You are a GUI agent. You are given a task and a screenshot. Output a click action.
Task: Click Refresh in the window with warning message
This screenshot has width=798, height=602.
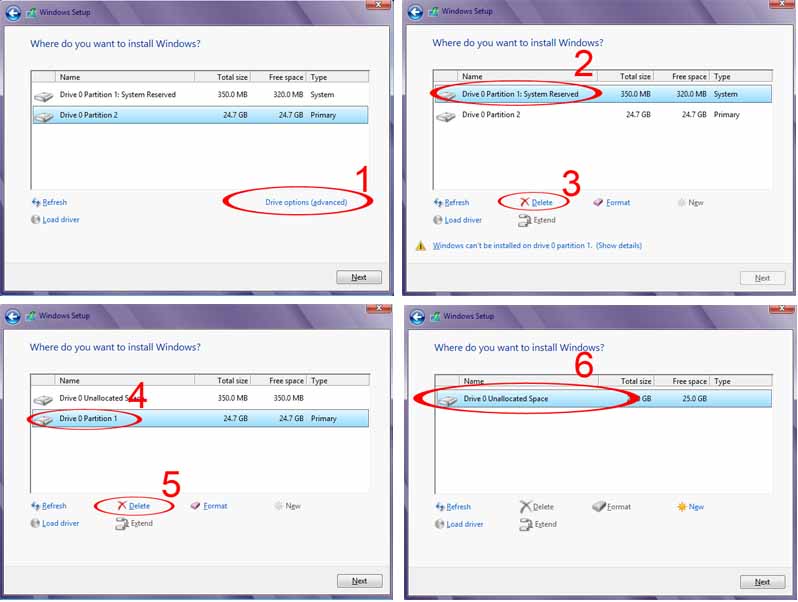(451, 203)
